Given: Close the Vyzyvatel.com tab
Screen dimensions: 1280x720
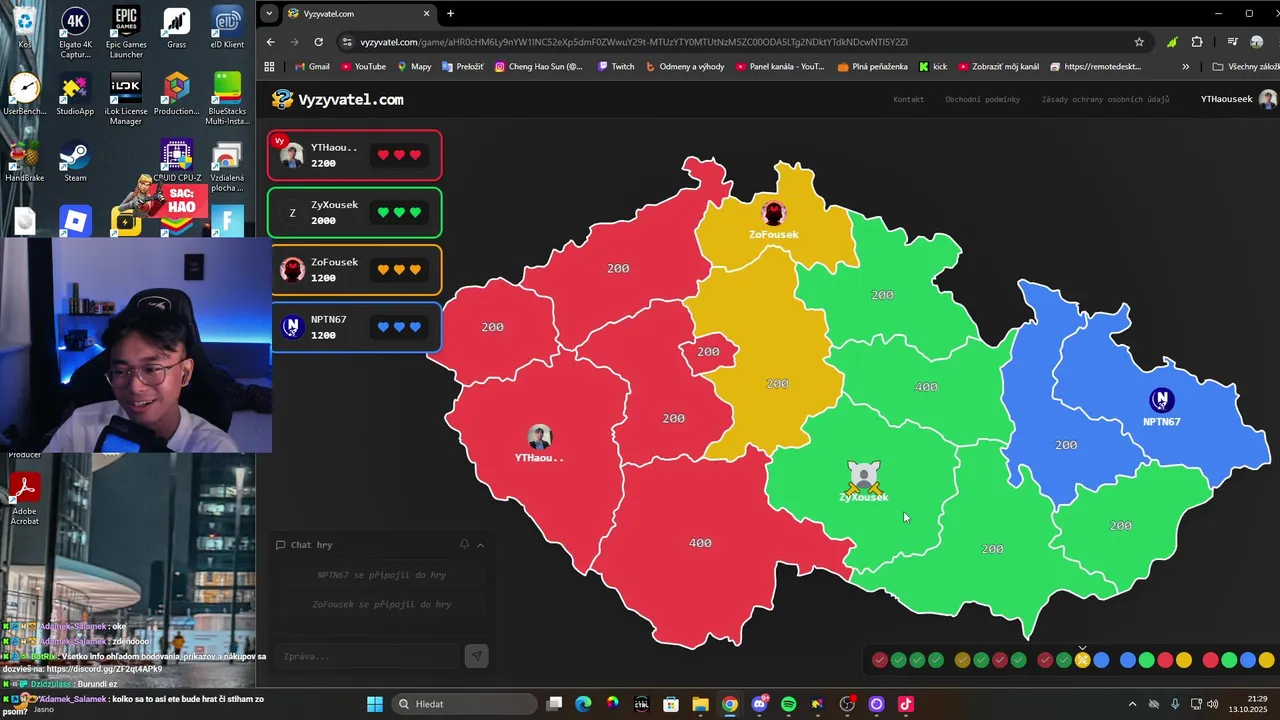Looking at the screenshot, I should [427, 14].
